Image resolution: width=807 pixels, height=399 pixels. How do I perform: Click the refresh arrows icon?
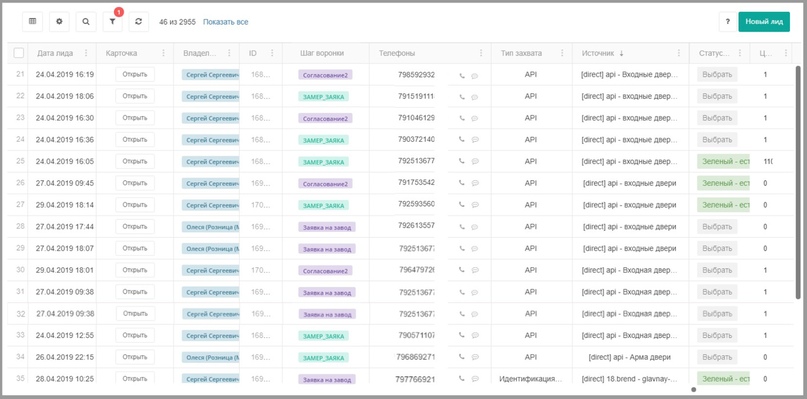click(x=139, y=22)
